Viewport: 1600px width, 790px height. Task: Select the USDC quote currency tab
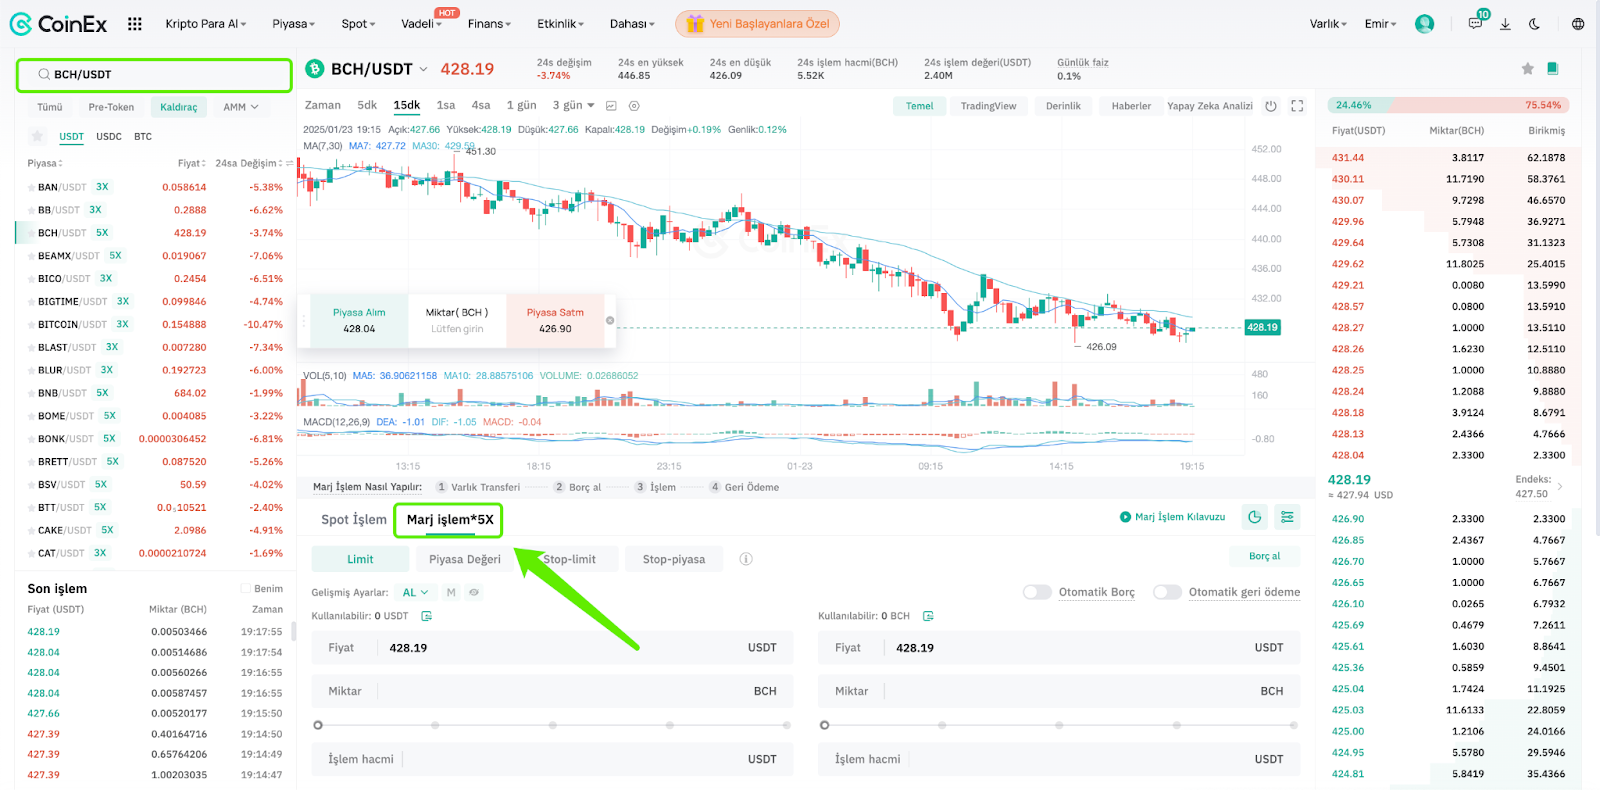click(x=109, y=136)
